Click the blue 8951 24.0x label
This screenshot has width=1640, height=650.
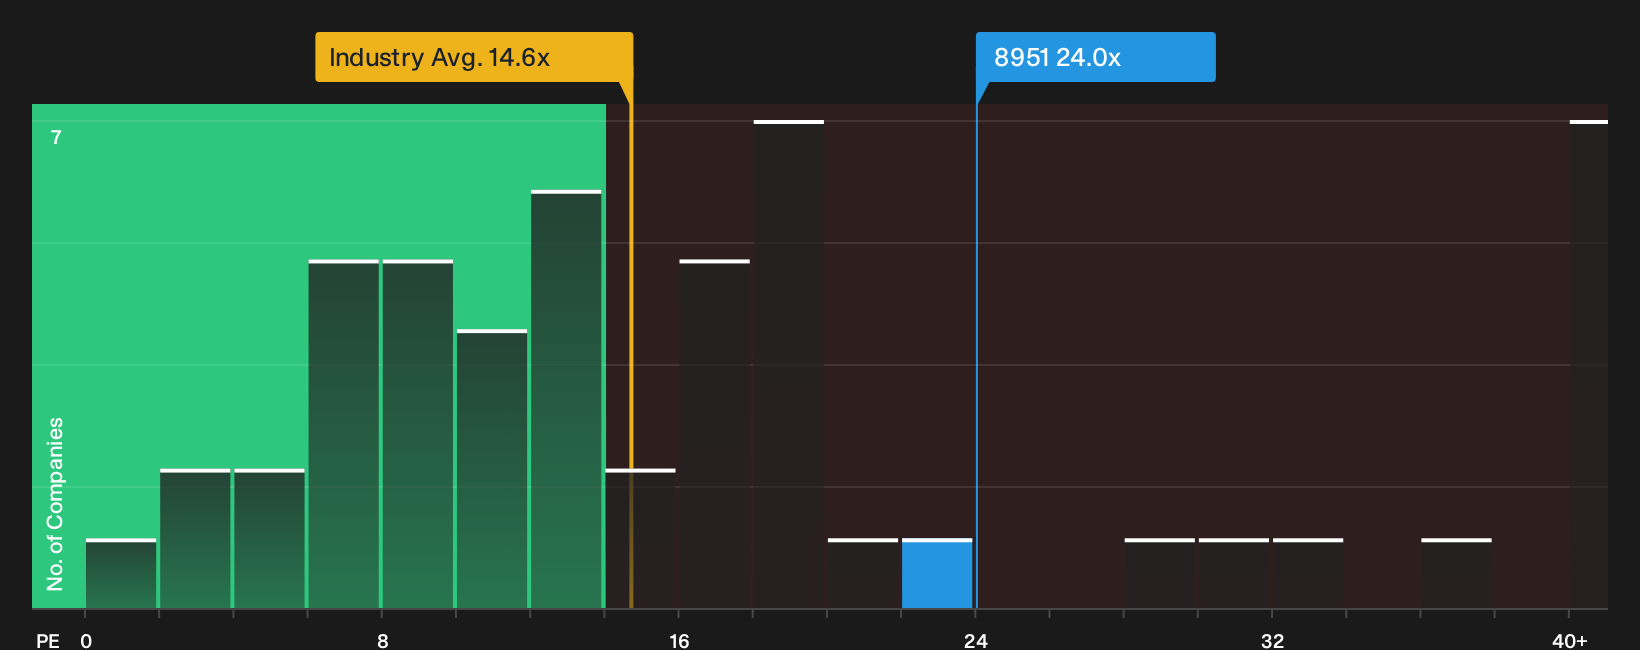coord(1096,57)
